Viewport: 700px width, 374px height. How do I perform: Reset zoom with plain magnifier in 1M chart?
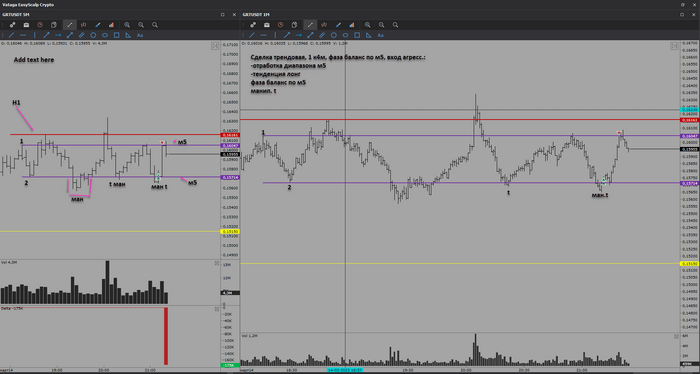tap(396, 25)
